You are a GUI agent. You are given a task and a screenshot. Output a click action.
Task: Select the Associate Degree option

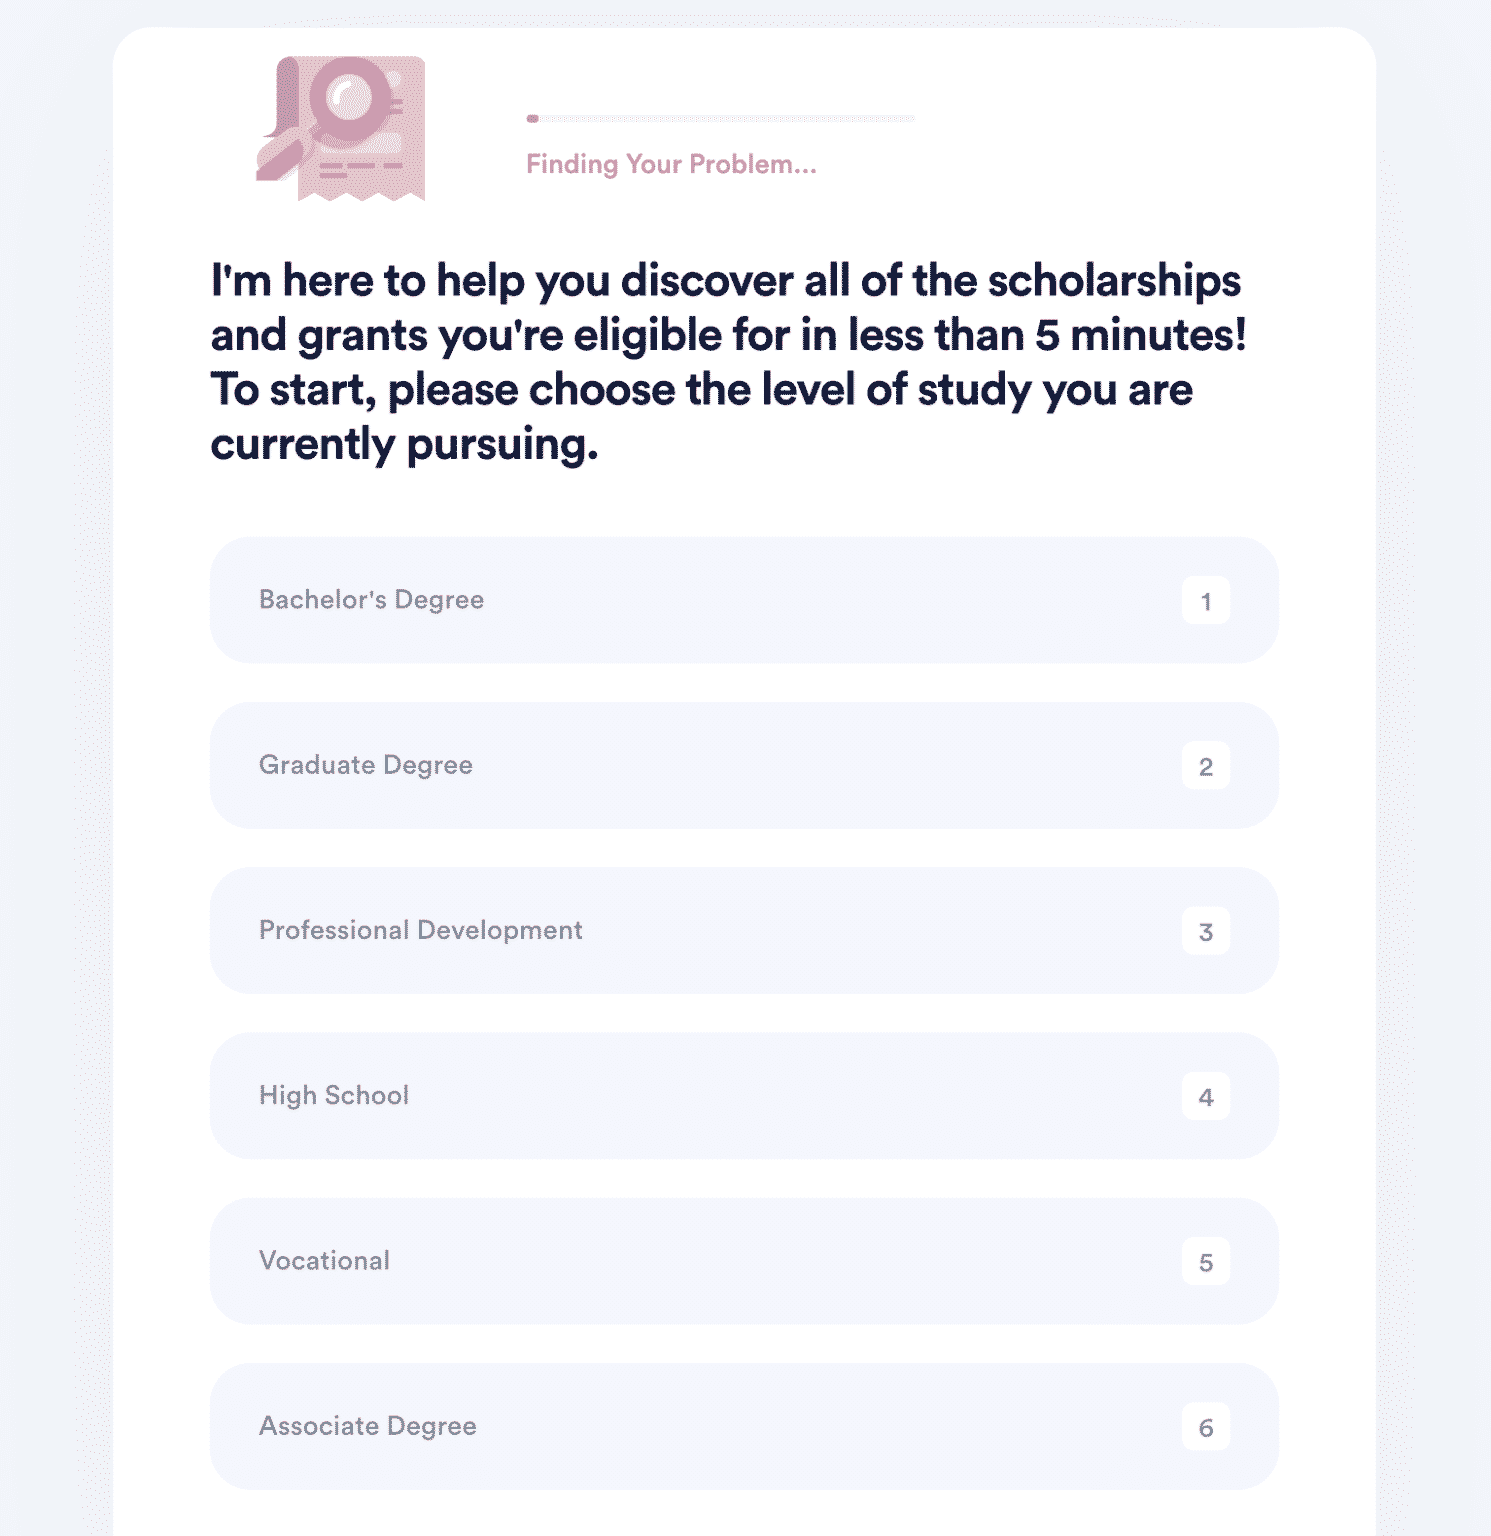[743, 1426]
